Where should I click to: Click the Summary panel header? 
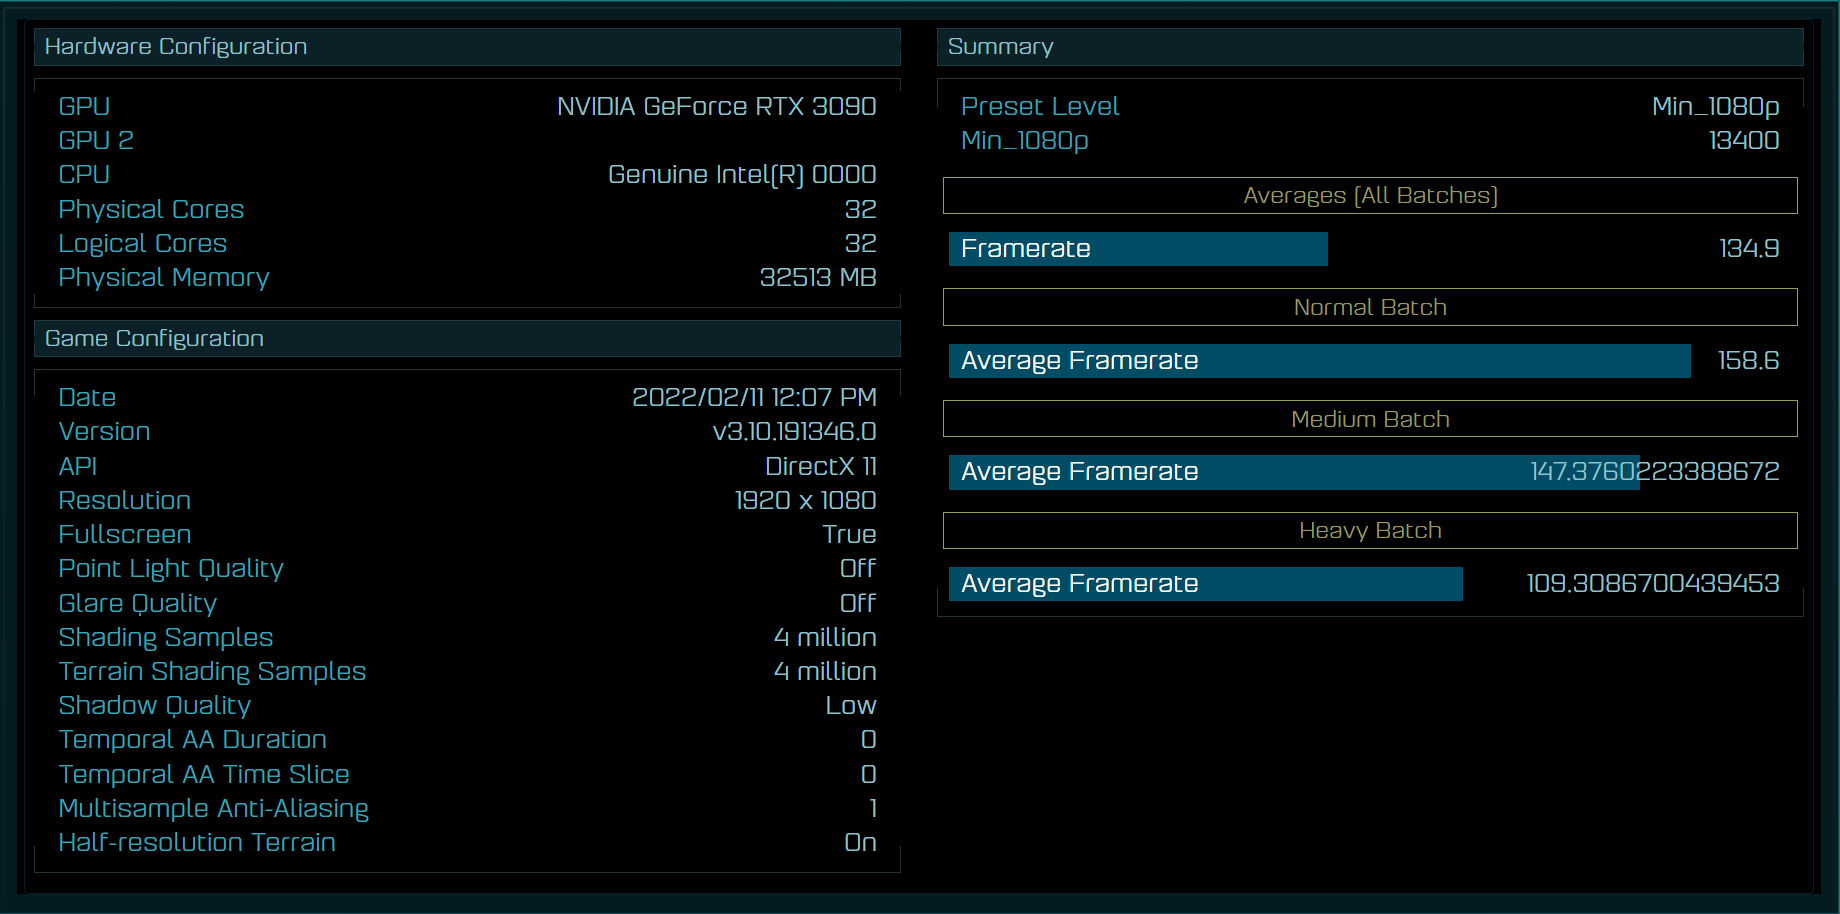(x=1000, y=47)
